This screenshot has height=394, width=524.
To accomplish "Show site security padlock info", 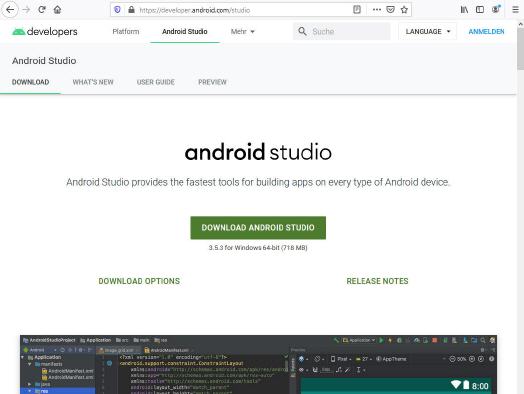I will (131, 10).
